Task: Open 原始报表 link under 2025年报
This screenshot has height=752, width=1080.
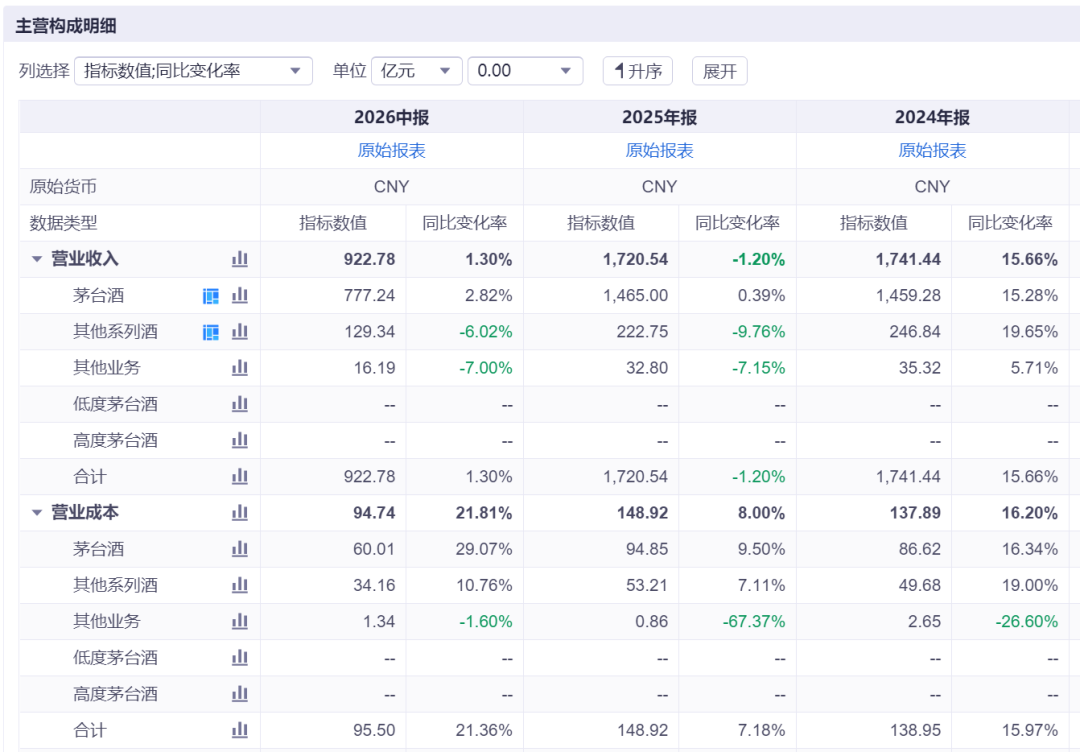Action: point(659,151)
